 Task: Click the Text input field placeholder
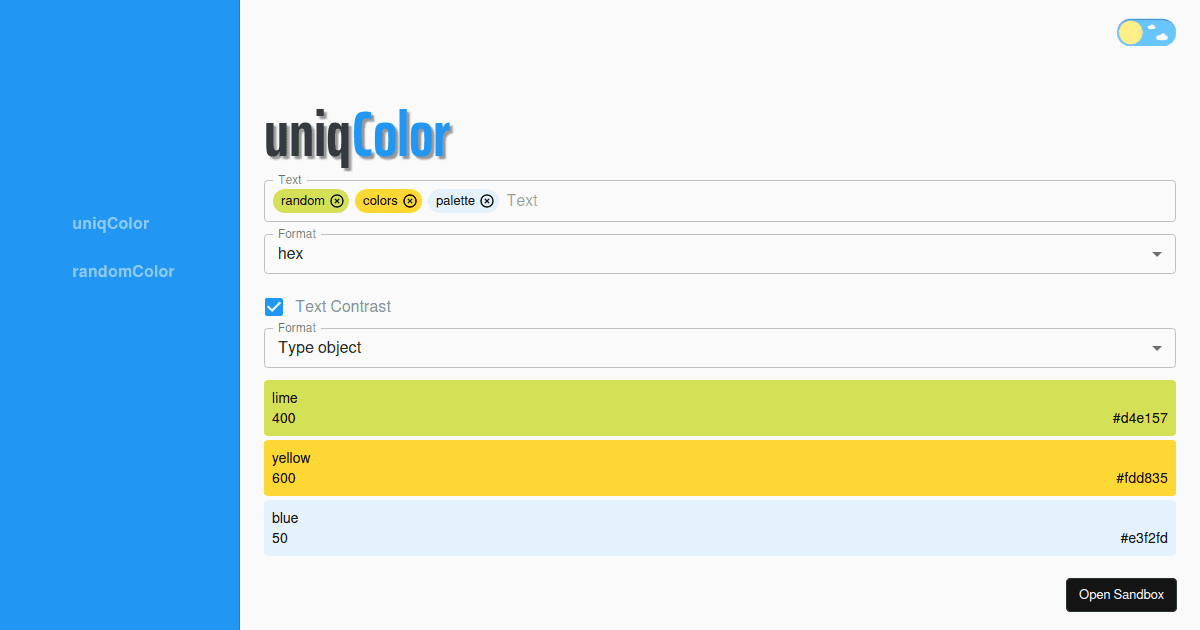522,200
